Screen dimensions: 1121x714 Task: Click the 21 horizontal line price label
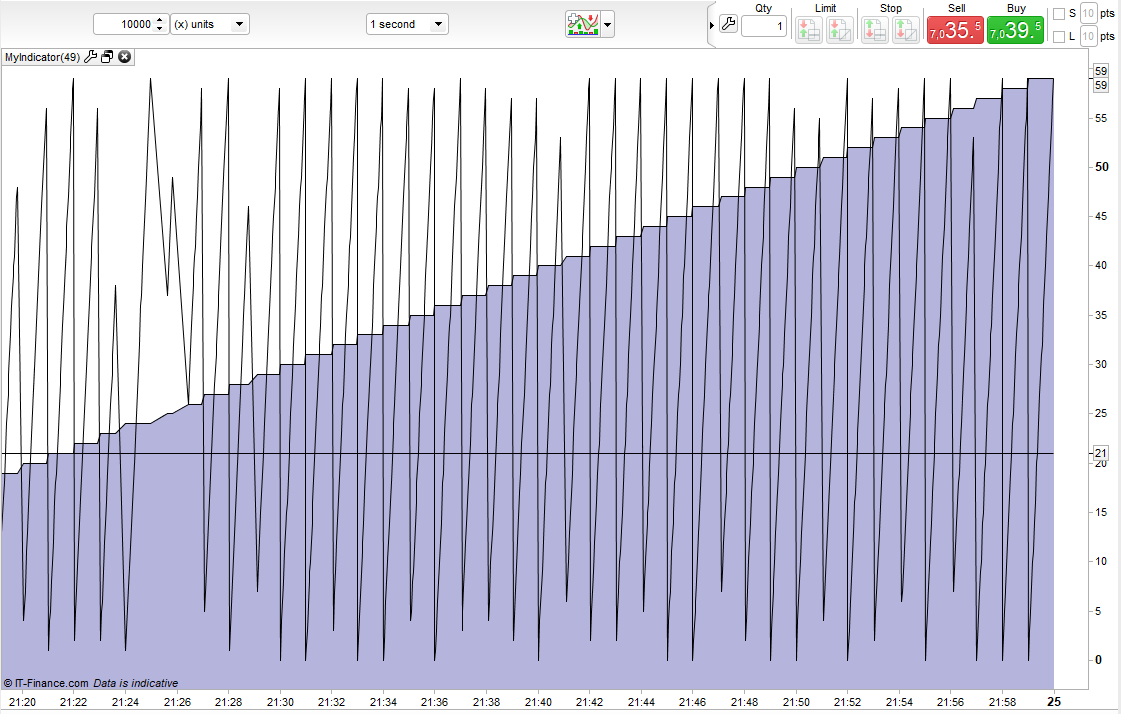pos(1100,453)
